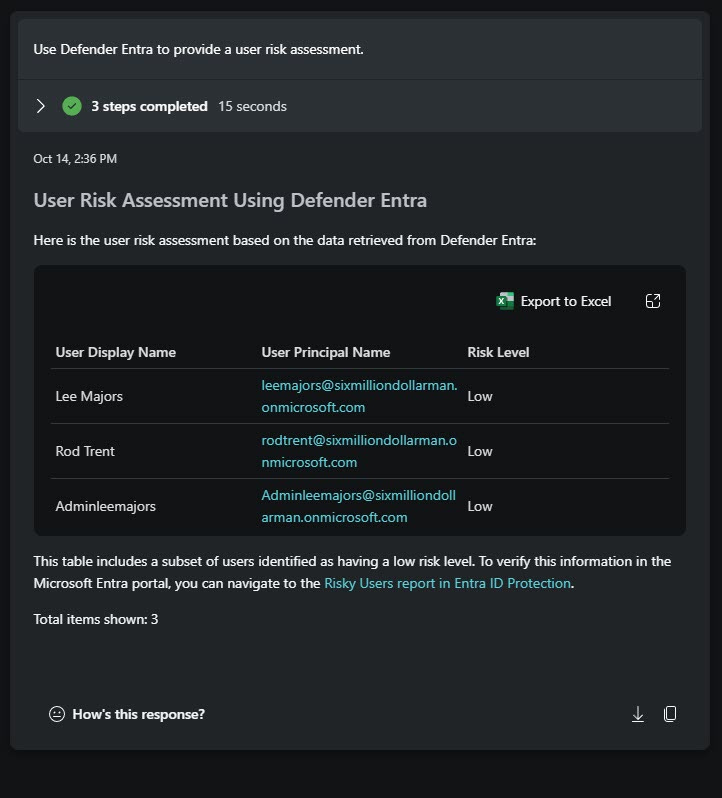
Task: Click the Low risk cell for Lee Majors
Action: point(480,396)
